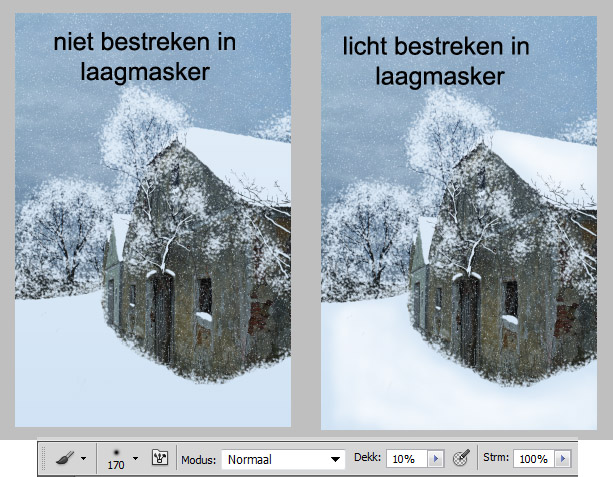The image size is (613, 477).
Task: Toggle tablet pressure for opacity icon
Action: [461, 458]
